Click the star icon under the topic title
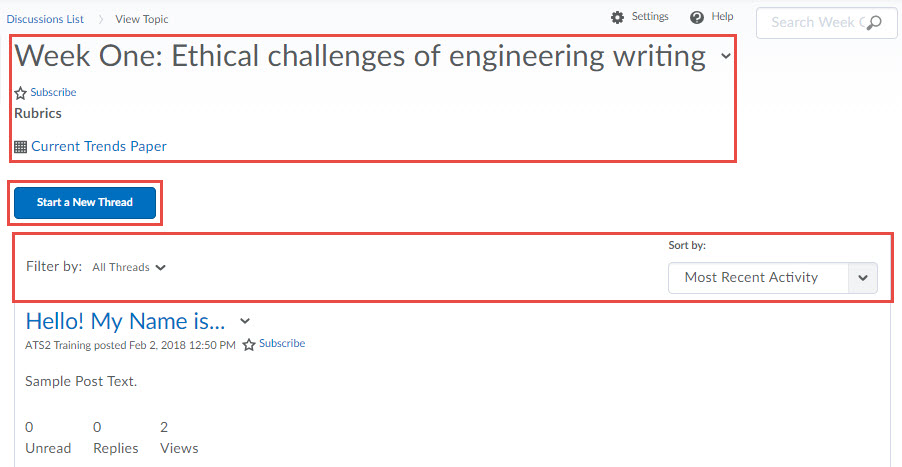902x467 pixels. coord(20,93)
